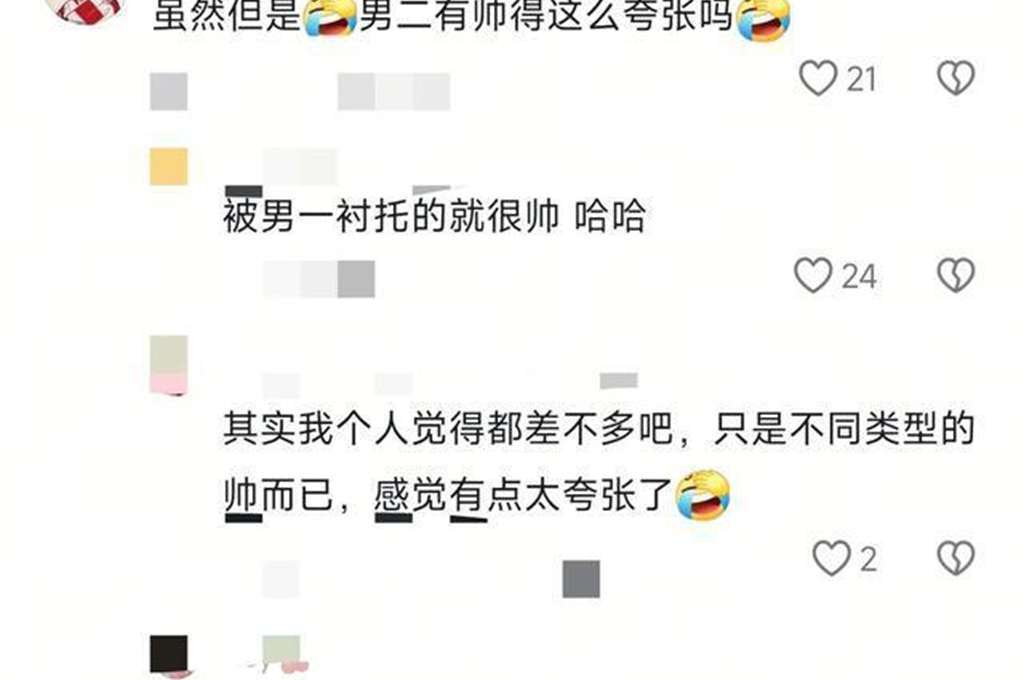Open the black avatar at the bottom
The width and height of the screenshot is (1024, 680).
pyautogui.click(x=168, y=655)
